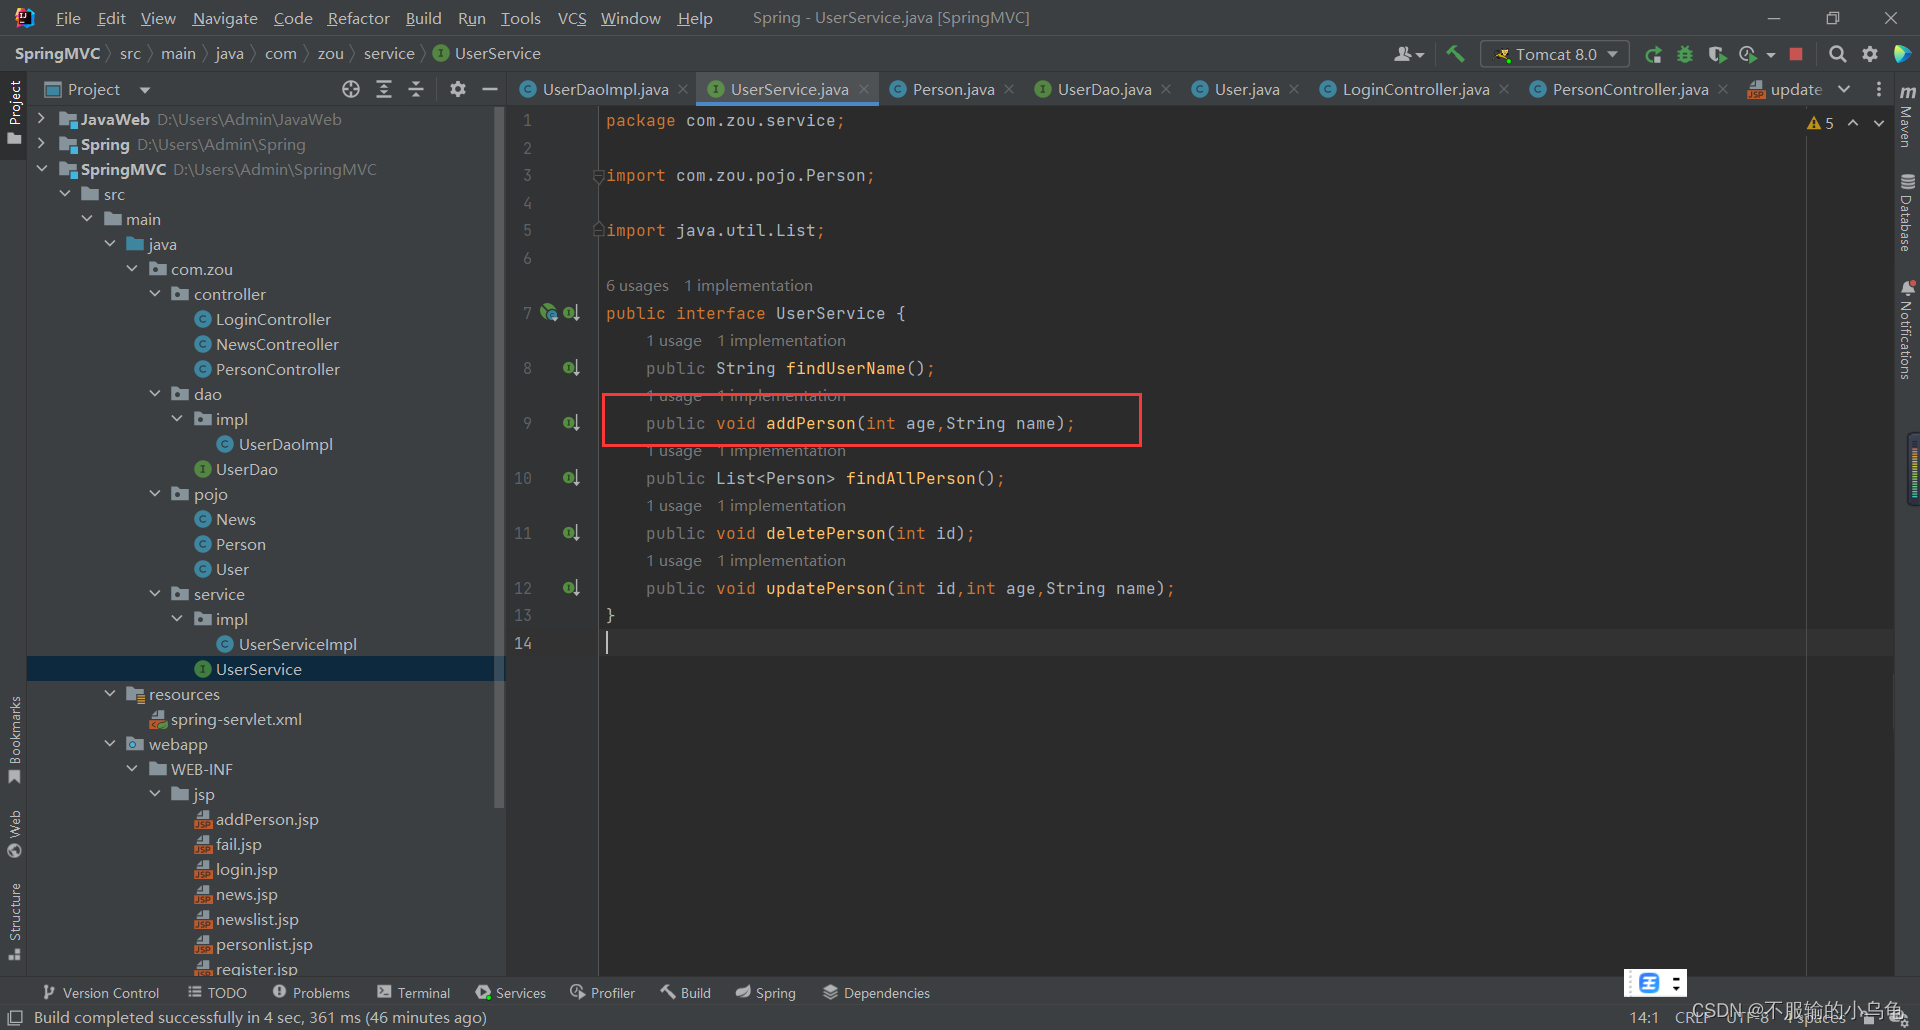The image size is (1920, 1030).
Task: Open IDE Settings via the toolbar gear icon
Action: [x=1870, y=54]
